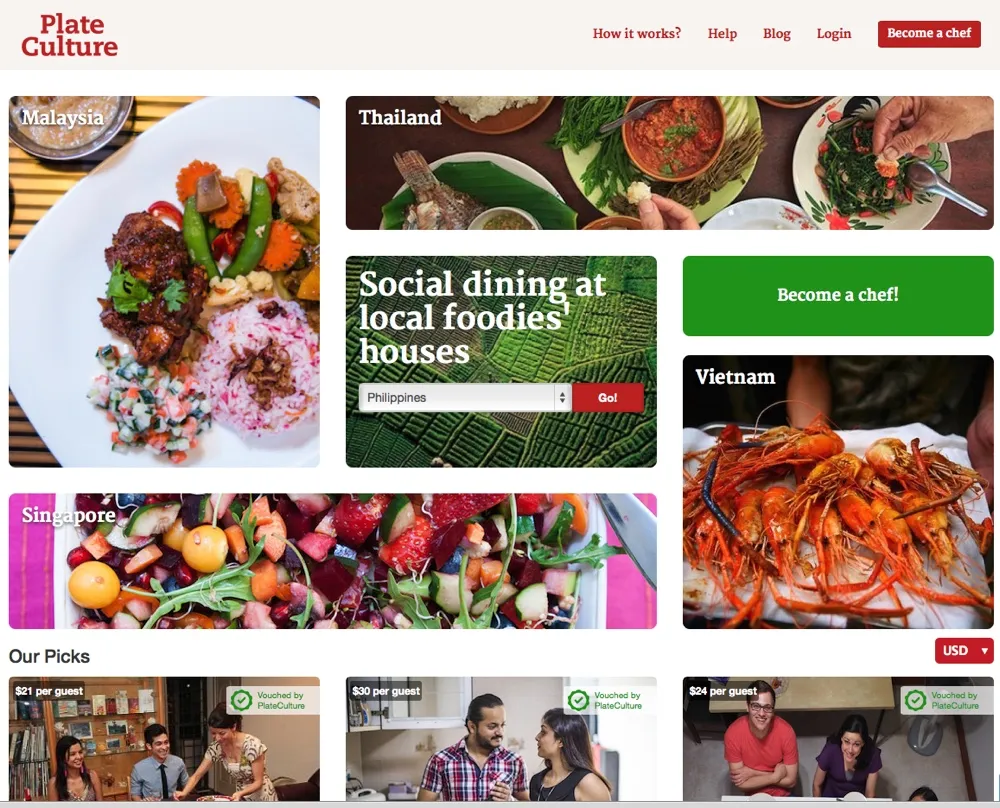Open the Malaysia food tile
The width and height of the screenshot is (1000, 808).
pyautogui.click(x=164, y=281)
